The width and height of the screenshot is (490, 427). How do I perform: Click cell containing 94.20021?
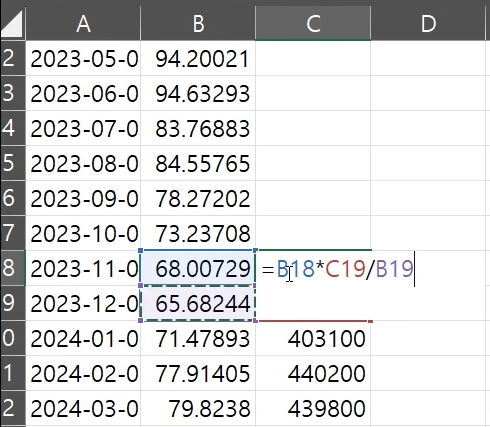pos(198,58)
